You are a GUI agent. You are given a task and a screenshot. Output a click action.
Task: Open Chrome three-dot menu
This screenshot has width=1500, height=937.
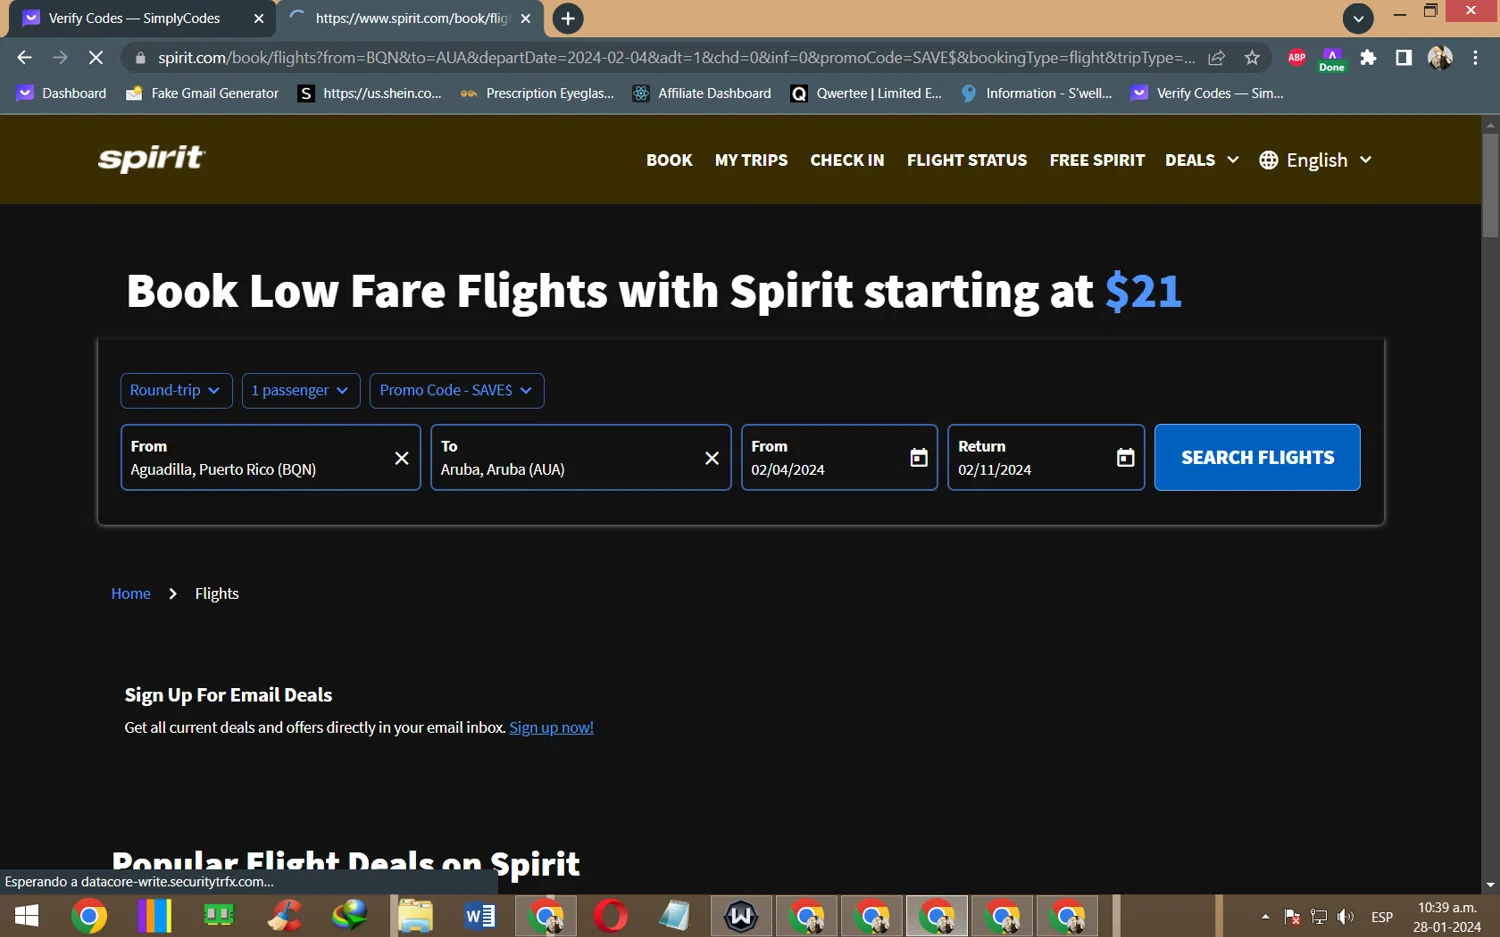(1475, 58)
